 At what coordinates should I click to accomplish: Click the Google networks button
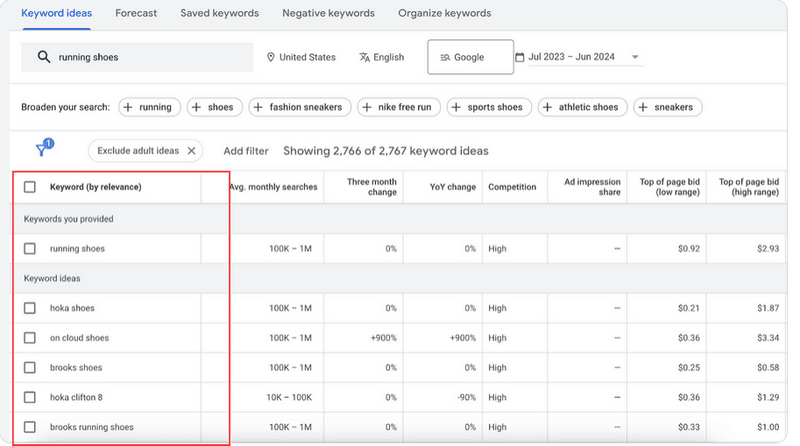tap(470, 57)
